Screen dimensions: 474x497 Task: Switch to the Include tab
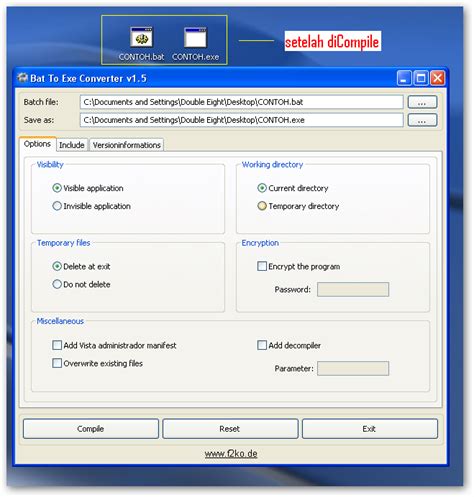pos(72,145)
